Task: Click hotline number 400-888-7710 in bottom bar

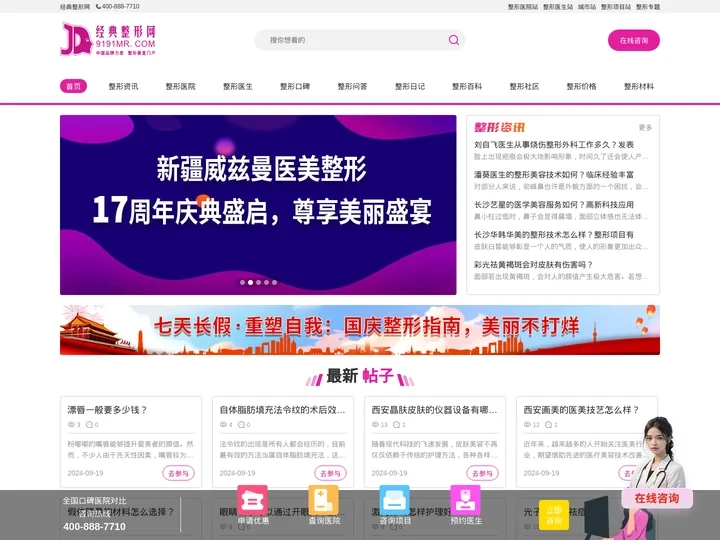Action: [x=94, y=526]
